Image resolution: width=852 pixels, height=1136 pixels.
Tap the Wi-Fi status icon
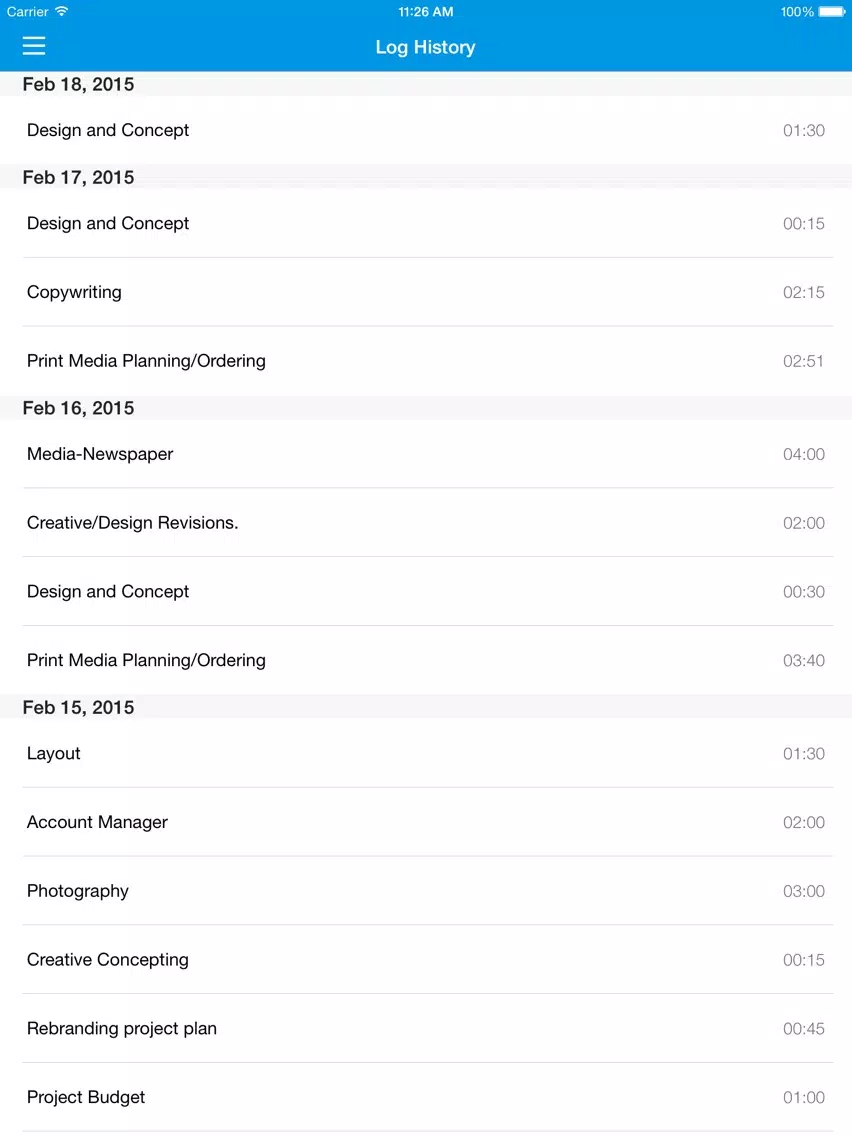(x=62, y=11)
